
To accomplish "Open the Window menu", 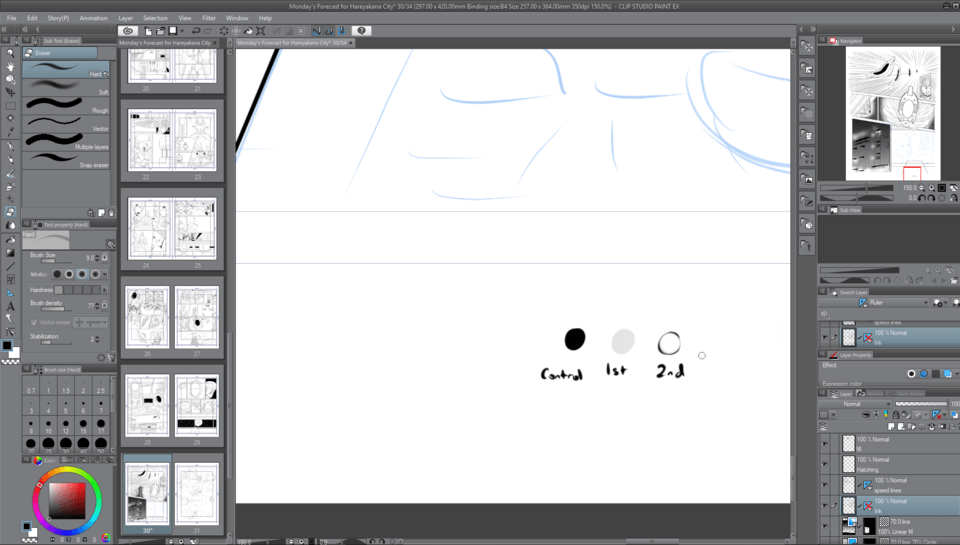I will tap(237, 18).
